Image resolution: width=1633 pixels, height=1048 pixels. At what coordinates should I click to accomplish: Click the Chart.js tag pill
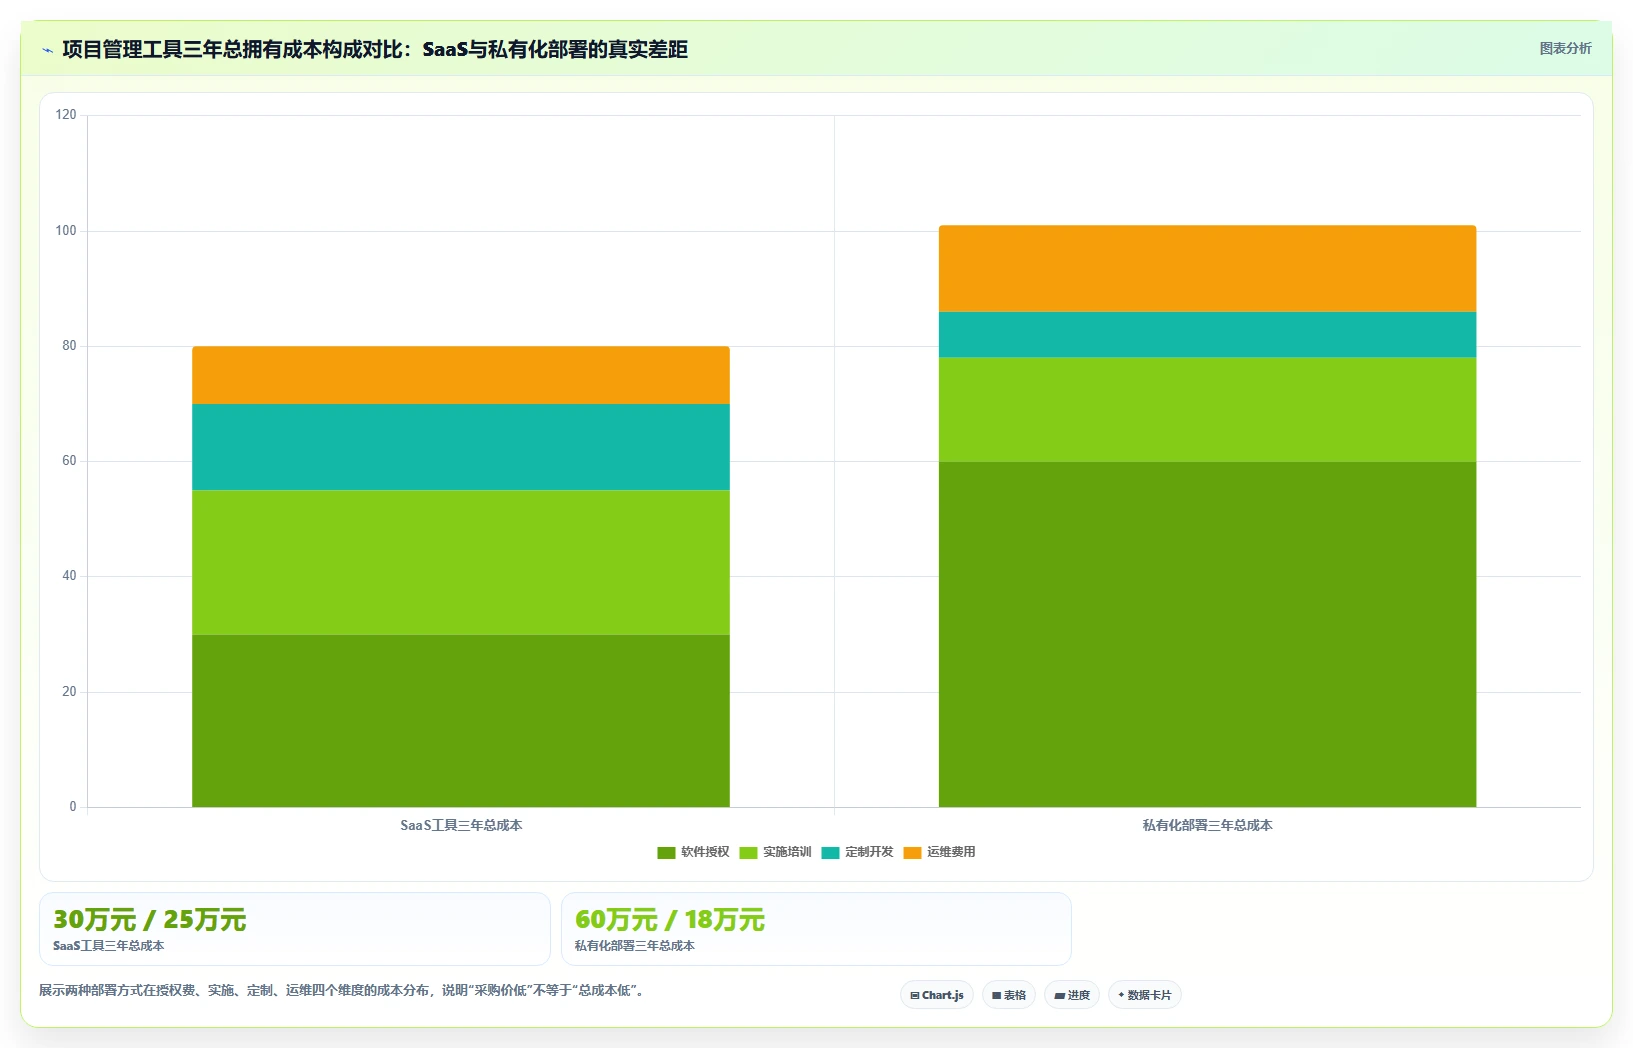[937, 995]
